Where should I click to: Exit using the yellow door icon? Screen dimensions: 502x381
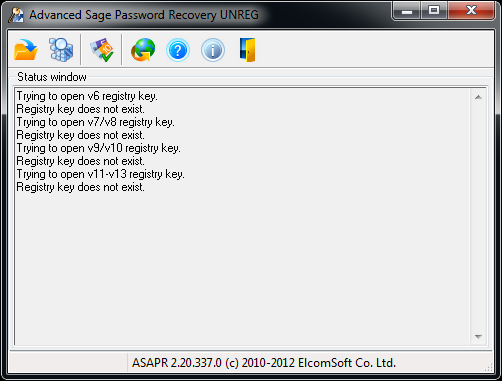coord(248,50)
